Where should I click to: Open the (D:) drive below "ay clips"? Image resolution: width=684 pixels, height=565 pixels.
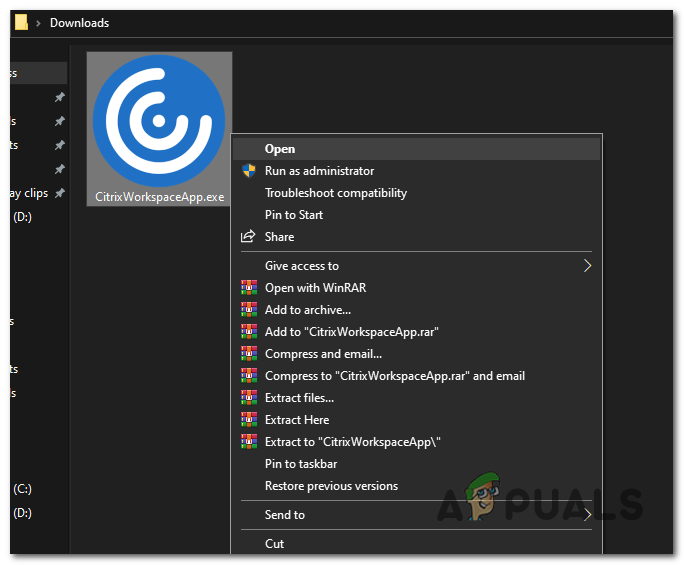click(x=22, y=217)
